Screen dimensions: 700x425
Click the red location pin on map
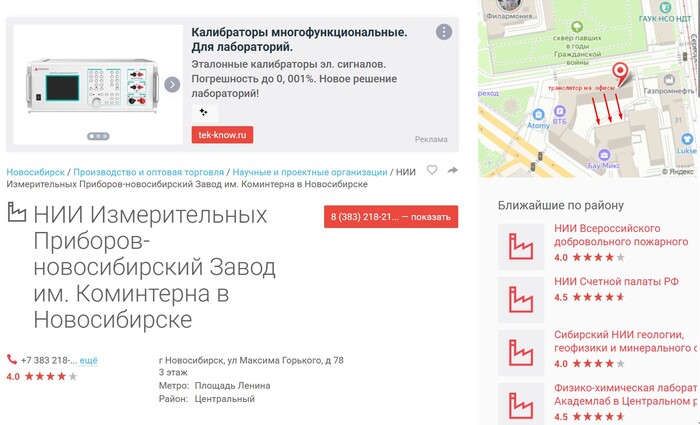click(x=620, y=74)
